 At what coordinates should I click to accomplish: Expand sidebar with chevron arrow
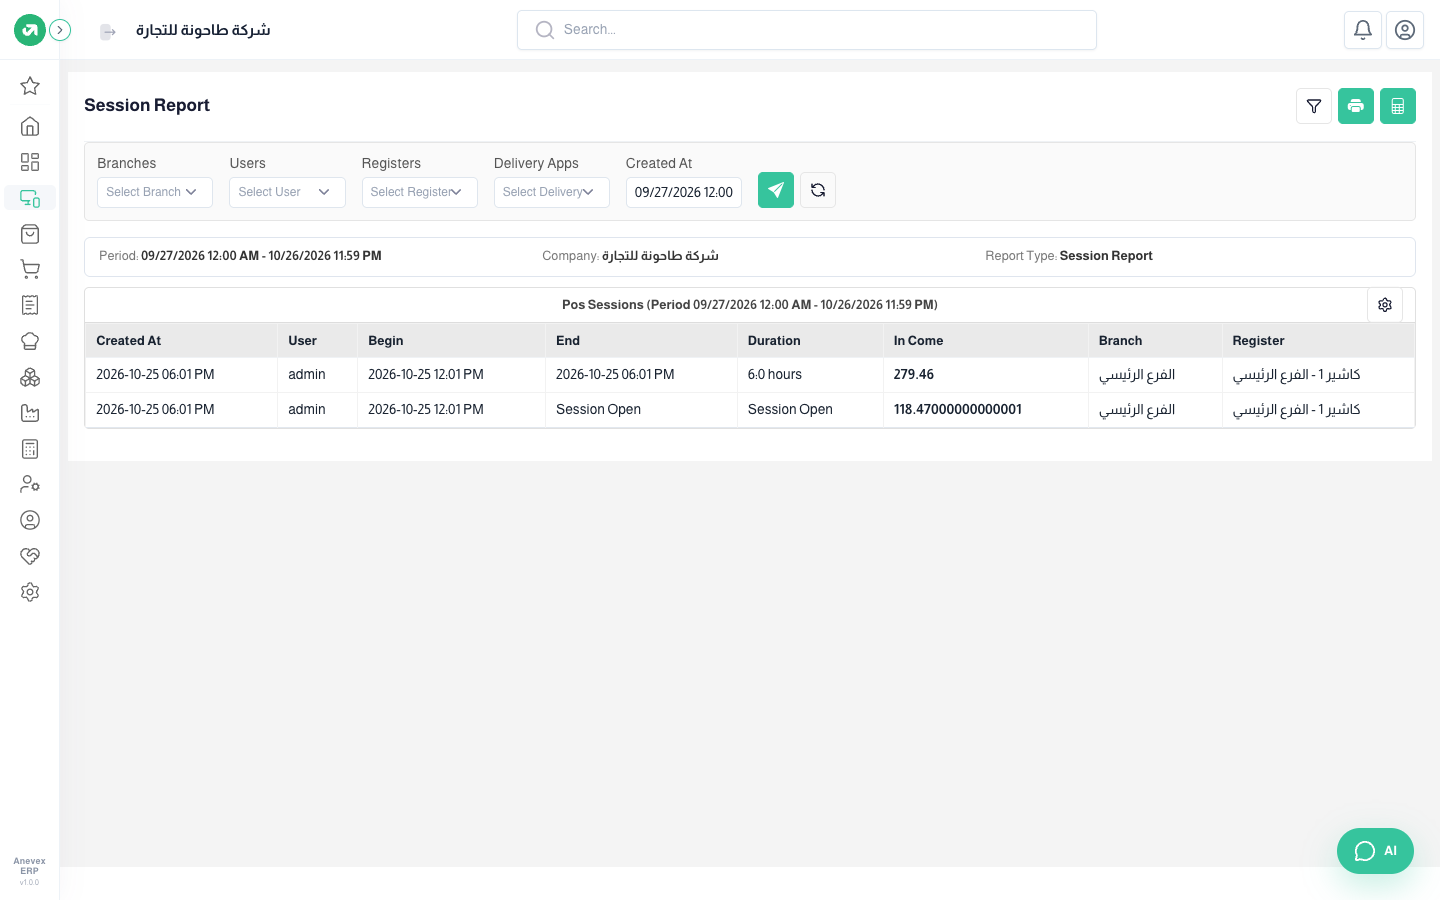click(60, 30)
